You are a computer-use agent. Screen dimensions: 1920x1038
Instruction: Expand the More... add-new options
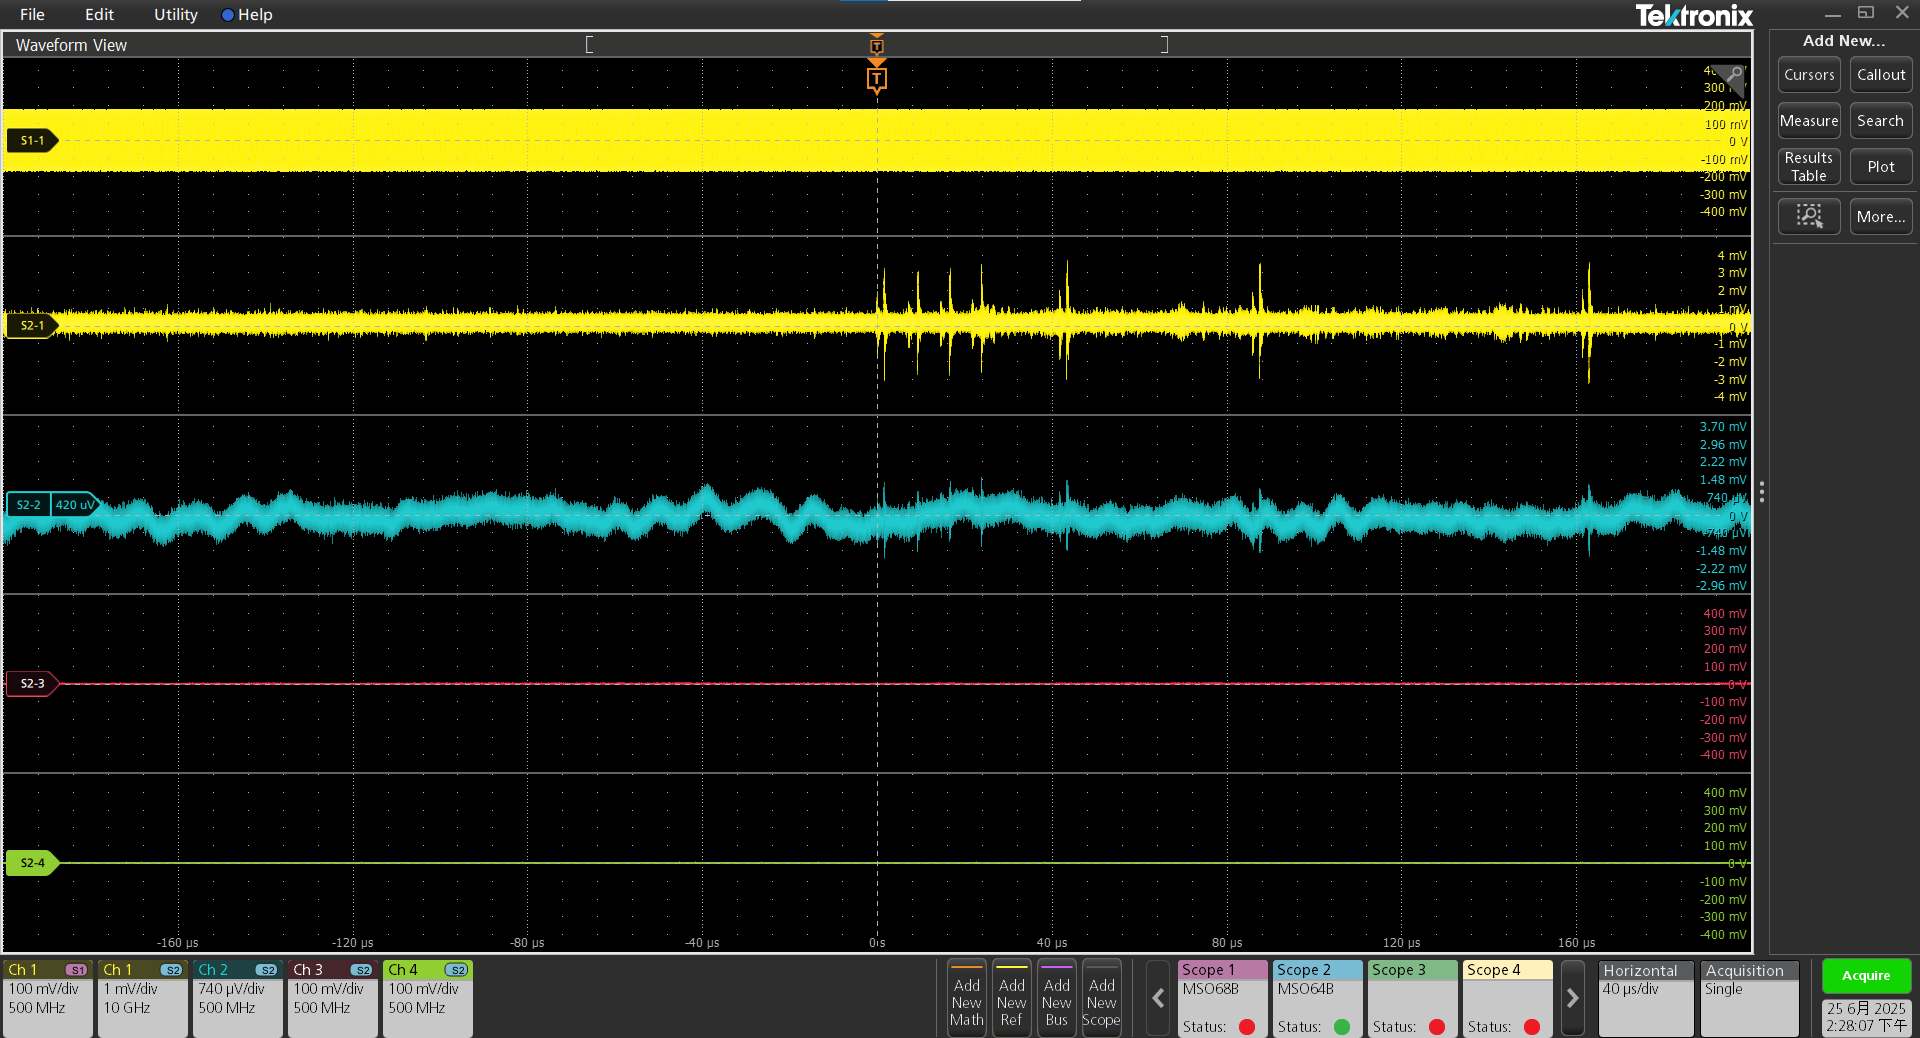click(x=1880, y=216)
